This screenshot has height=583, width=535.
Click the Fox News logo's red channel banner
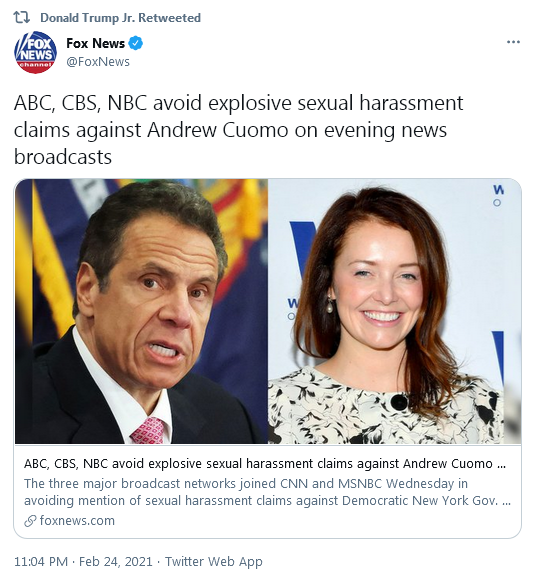[x=35, y=65]
